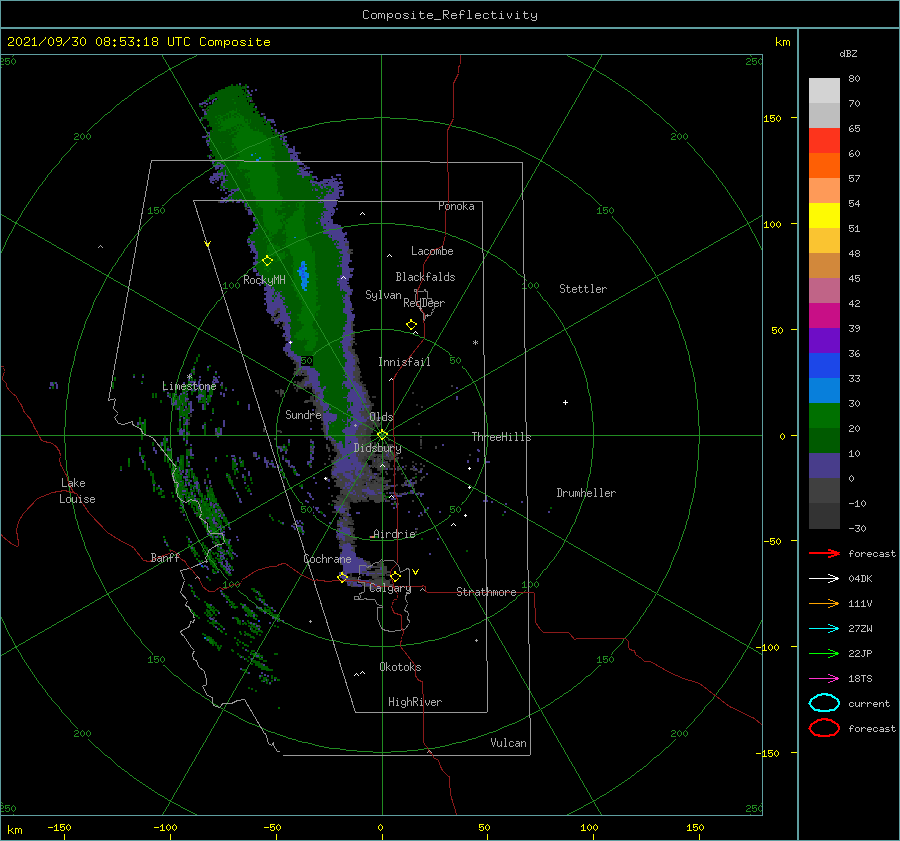Click the RedDeer city label

coord(424,303)
